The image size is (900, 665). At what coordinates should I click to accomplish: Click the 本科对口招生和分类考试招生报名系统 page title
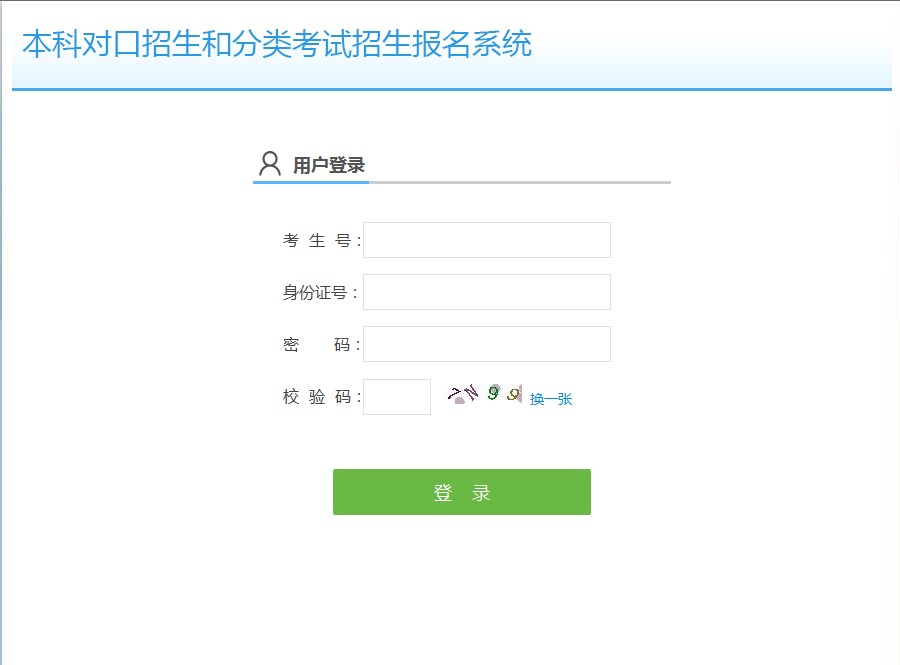tap(277, 45)
